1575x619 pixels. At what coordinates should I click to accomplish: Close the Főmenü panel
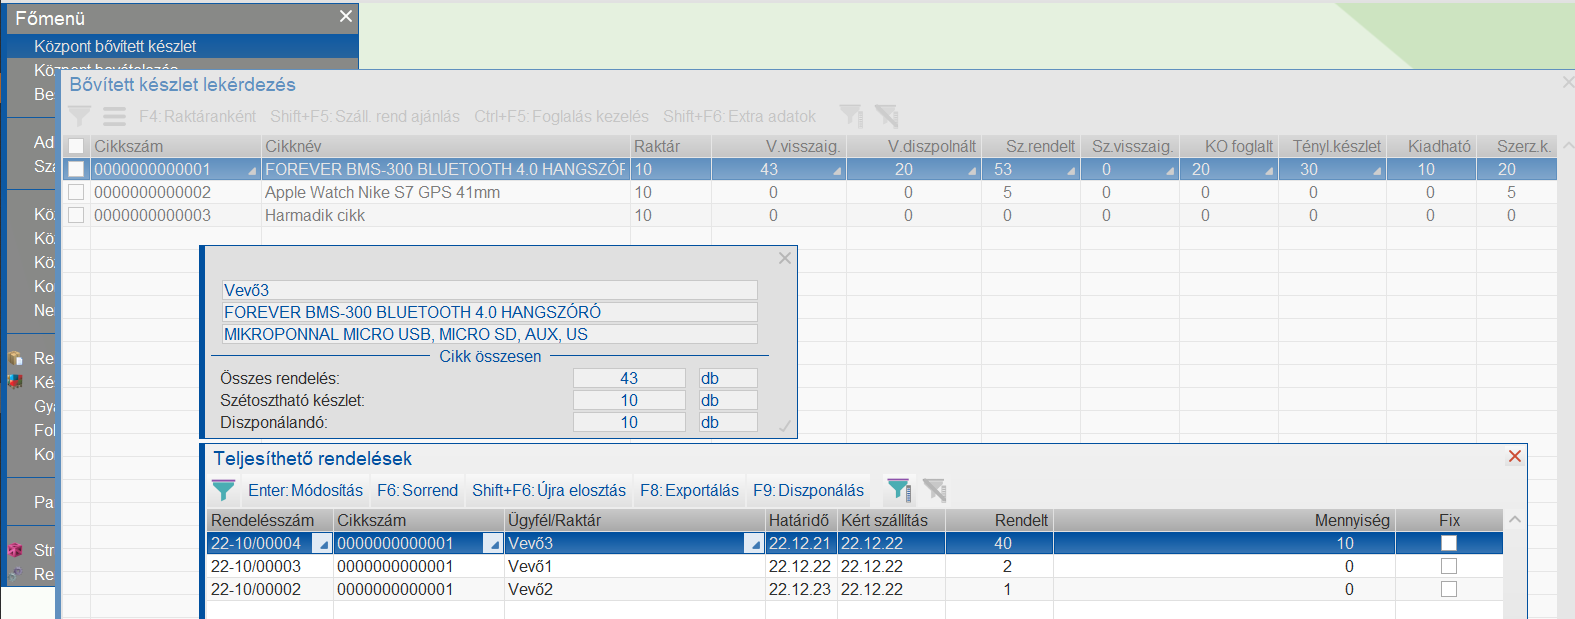(x=346, y=16)
